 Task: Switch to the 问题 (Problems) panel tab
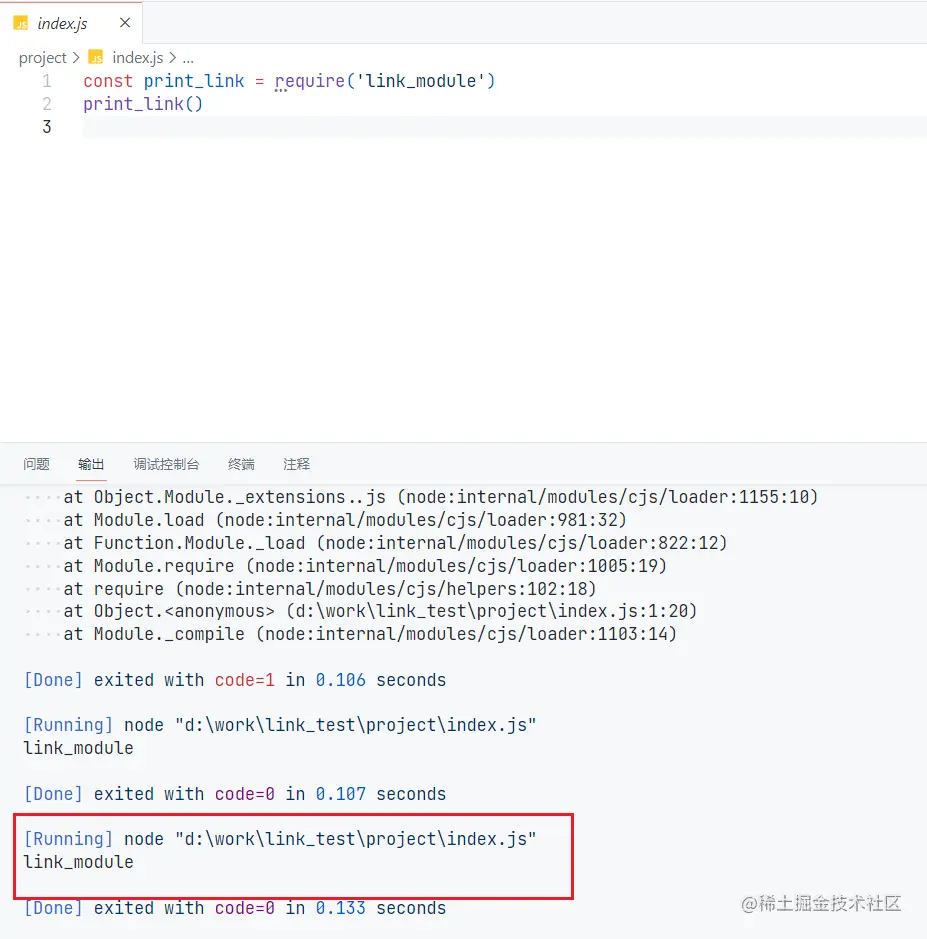[36, 463]
